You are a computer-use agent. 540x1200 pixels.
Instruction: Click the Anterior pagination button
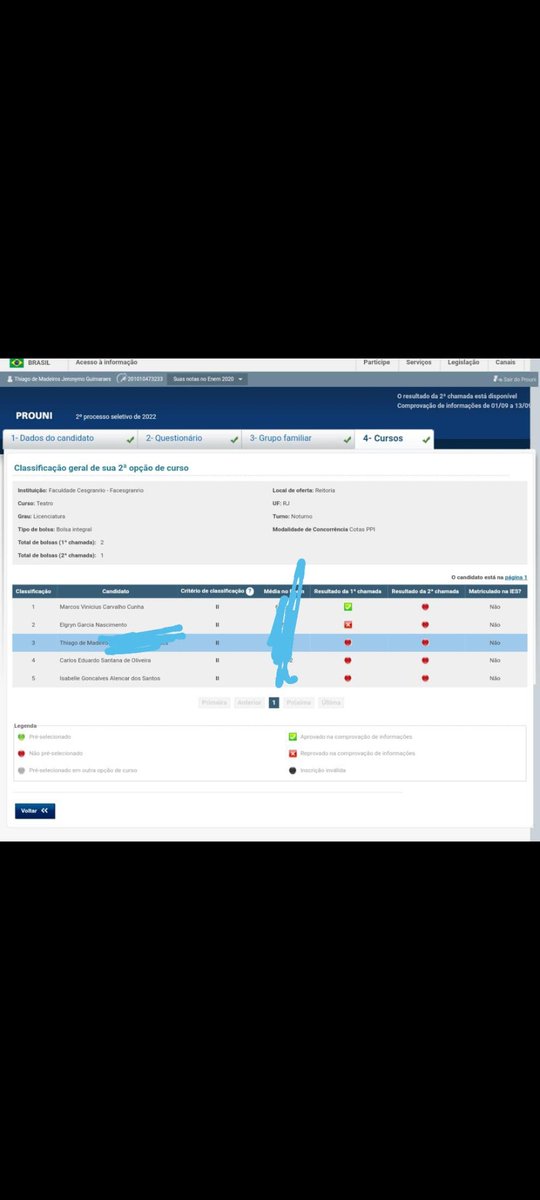click(x=249, y=702)
